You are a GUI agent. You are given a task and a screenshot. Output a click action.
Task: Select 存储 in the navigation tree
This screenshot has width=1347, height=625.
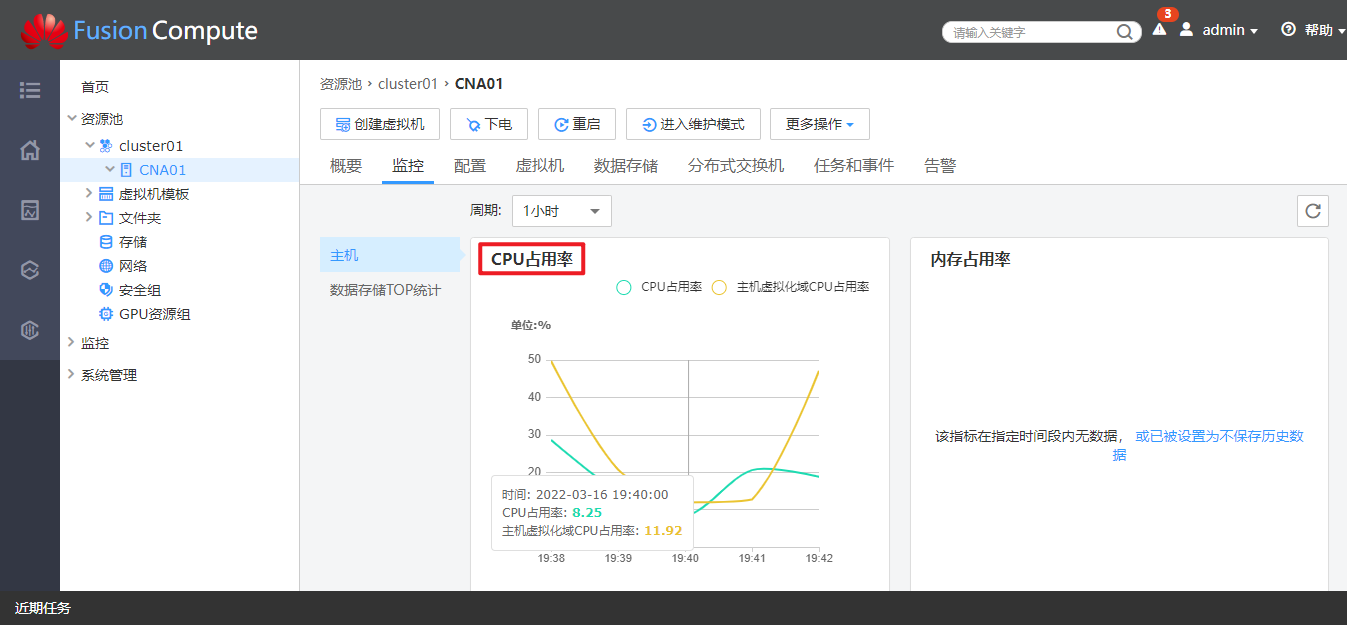[x=133, y=242]
